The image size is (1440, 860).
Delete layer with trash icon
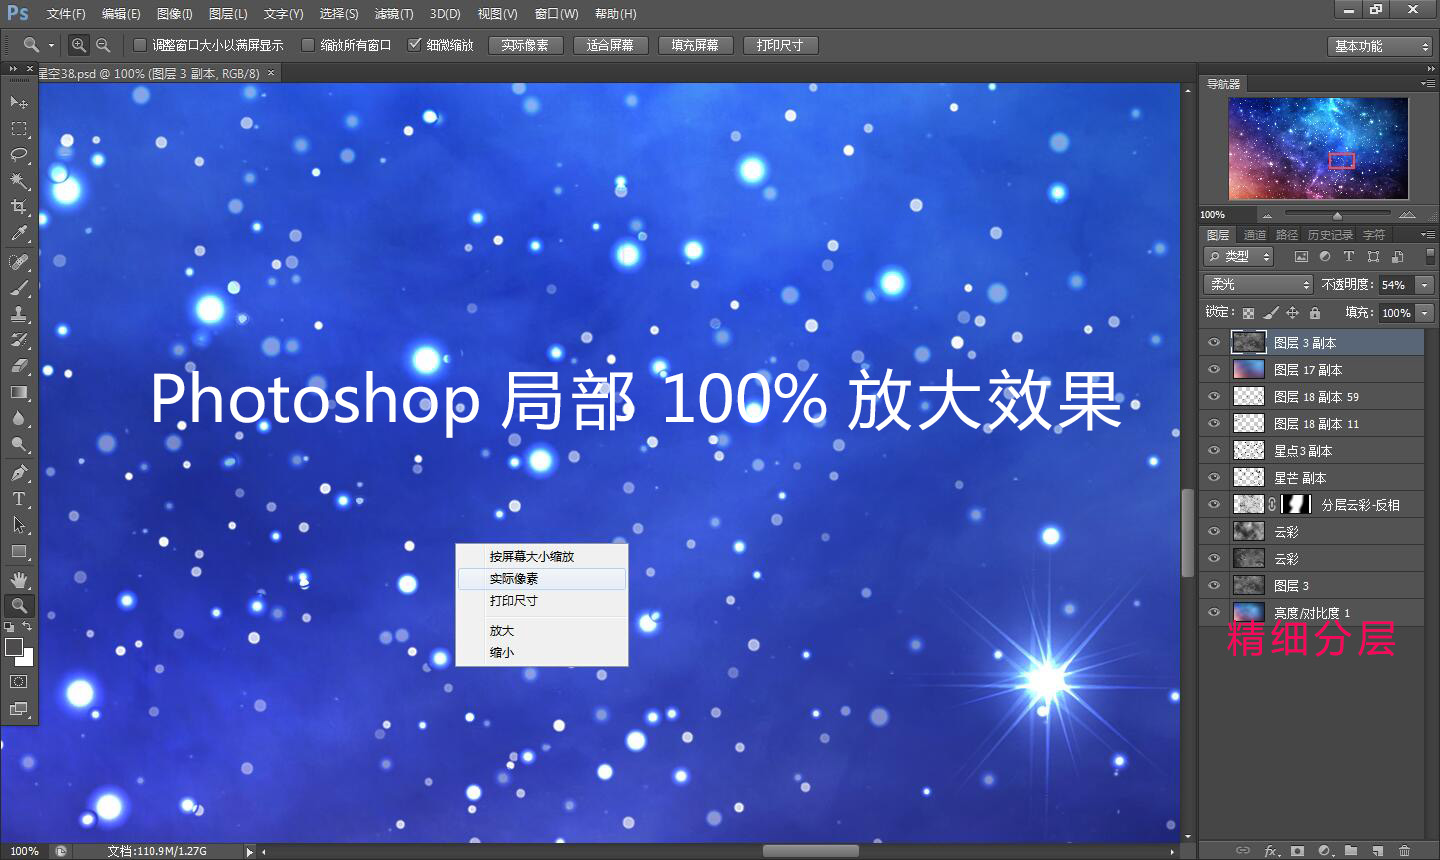(1404, 851)
